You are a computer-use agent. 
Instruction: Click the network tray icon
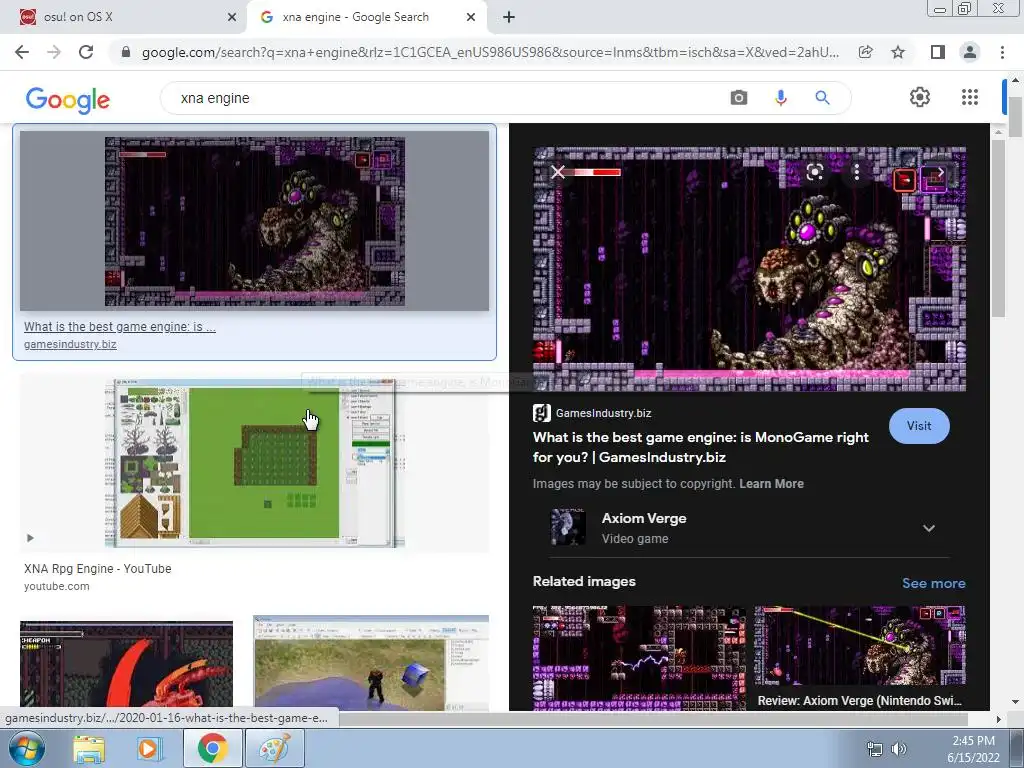point(874,749)
